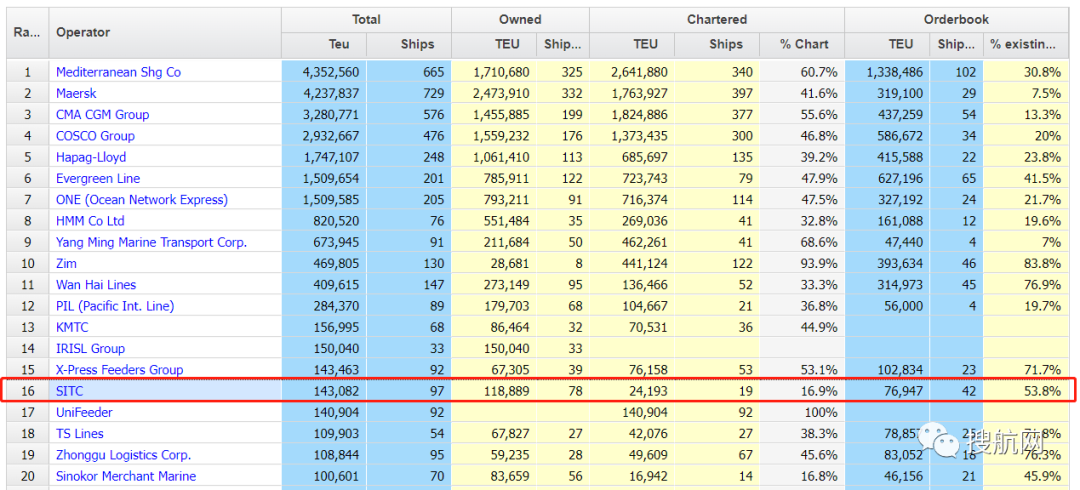The image size is (1080, 490).
Task: Click the Chartered group column header
Action: click(x=716, y=19)
